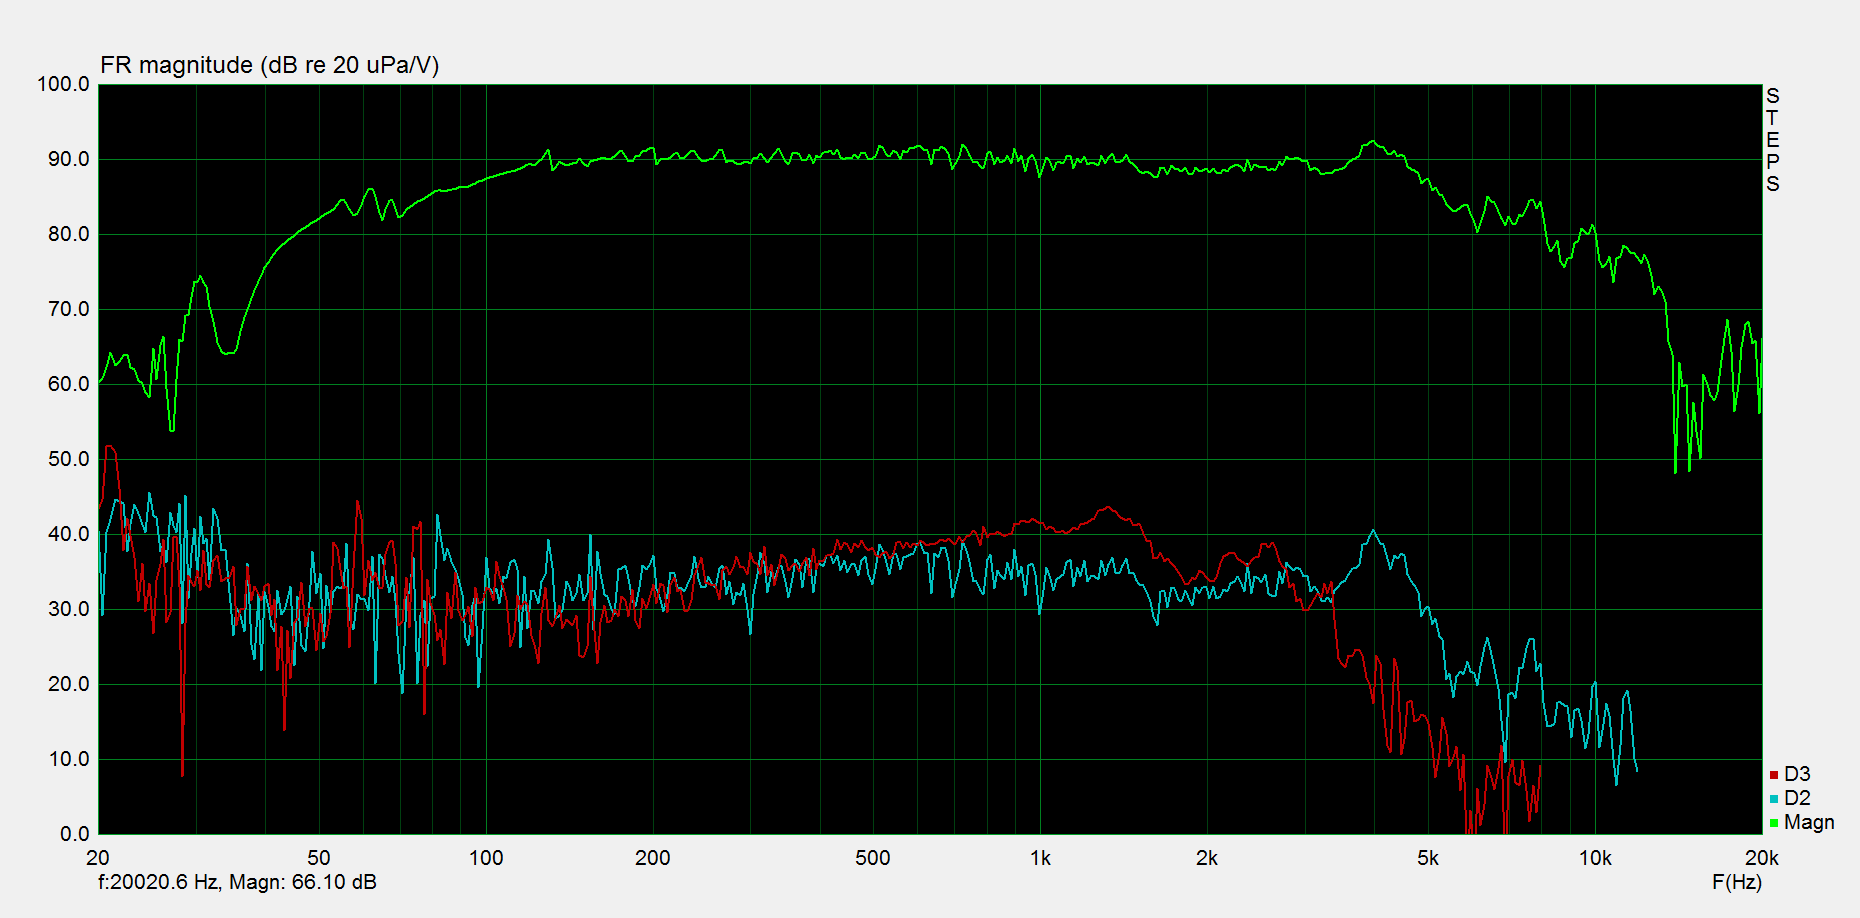Image resolution: width=1860 pixels, height=918 pixels.
Task: Click the 80.0 y-axis label
Action: [x=68, y=234]
